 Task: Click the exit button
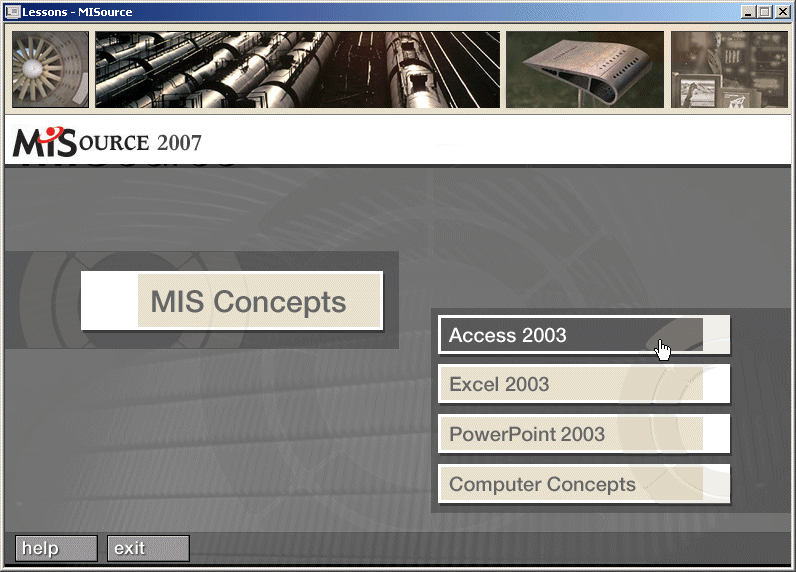pos(148,548)
